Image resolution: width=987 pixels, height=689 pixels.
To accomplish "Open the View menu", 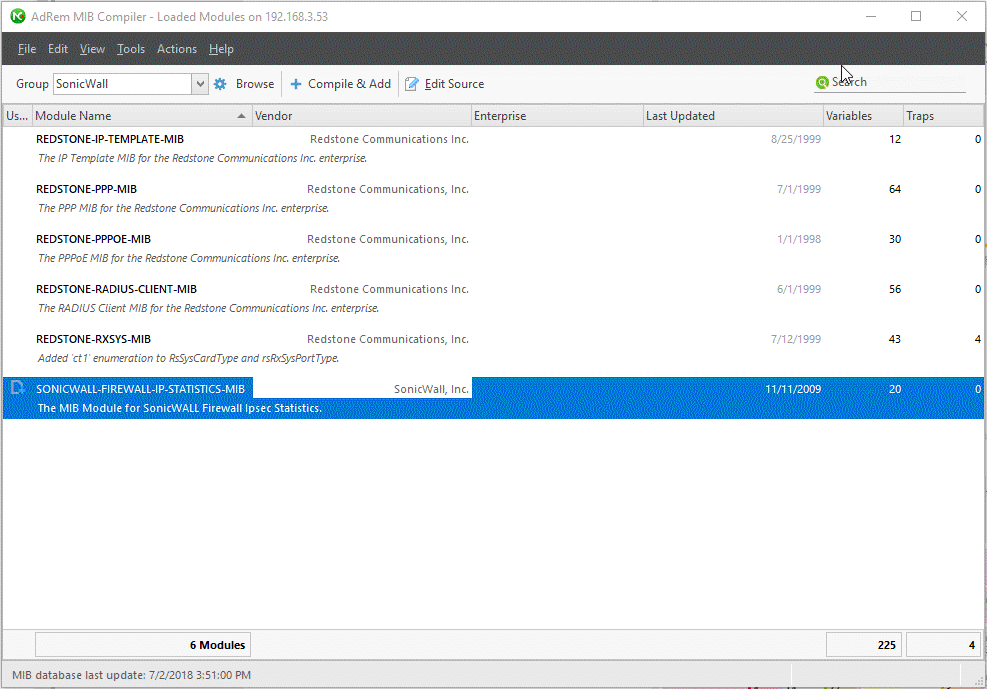I will click(92, 49).
